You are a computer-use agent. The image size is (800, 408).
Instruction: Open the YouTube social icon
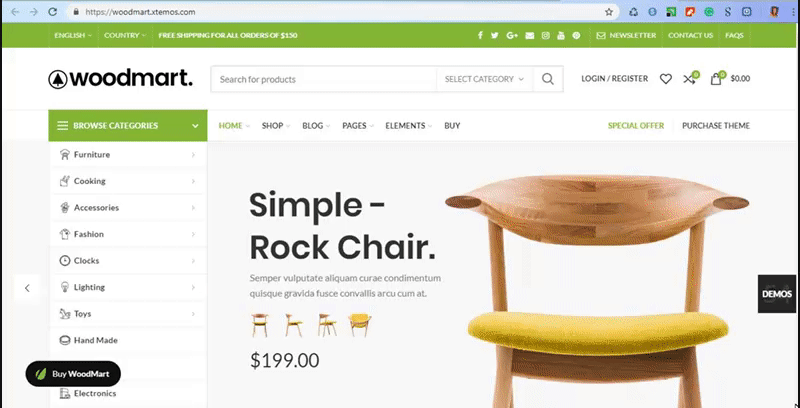pyautogui.click(x=561, y=35)
